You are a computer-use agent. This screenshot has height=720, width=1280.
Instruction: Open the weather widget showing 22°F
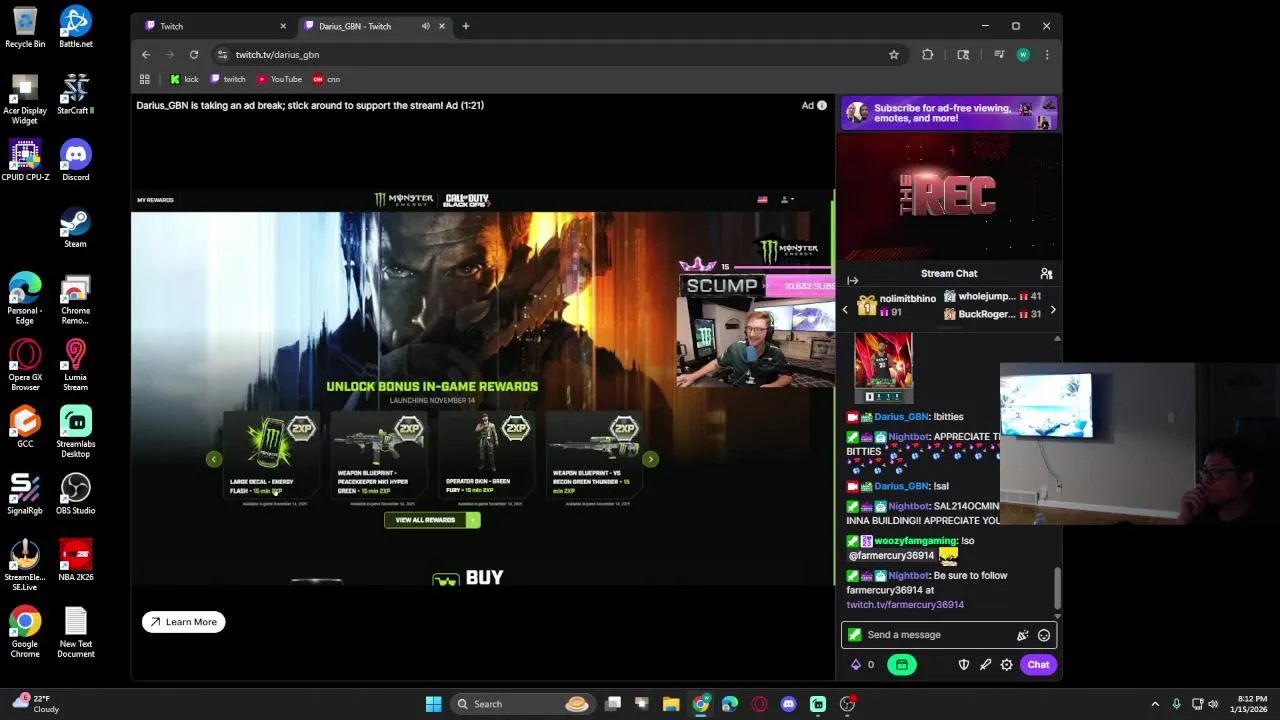(36, 704)
